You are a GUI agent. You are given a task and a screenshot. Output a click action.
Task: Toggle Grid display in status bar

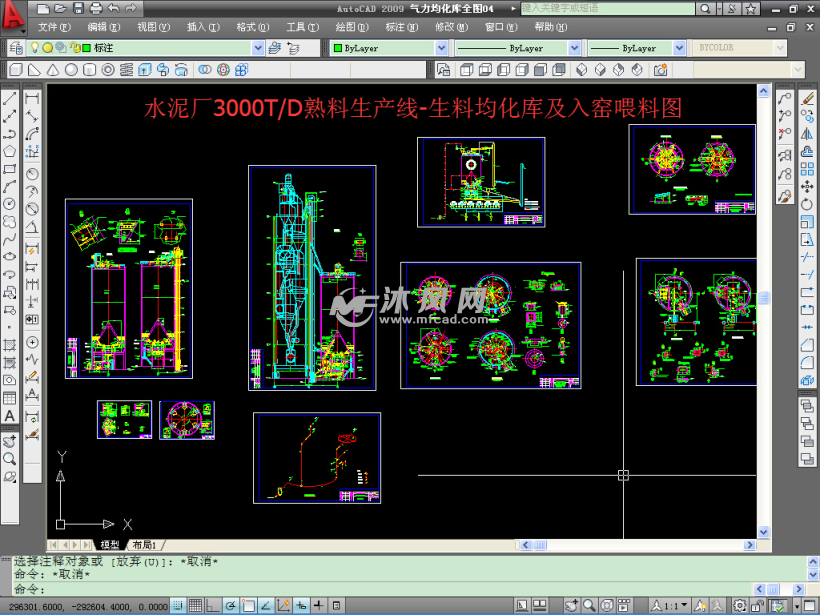(196, 606)
